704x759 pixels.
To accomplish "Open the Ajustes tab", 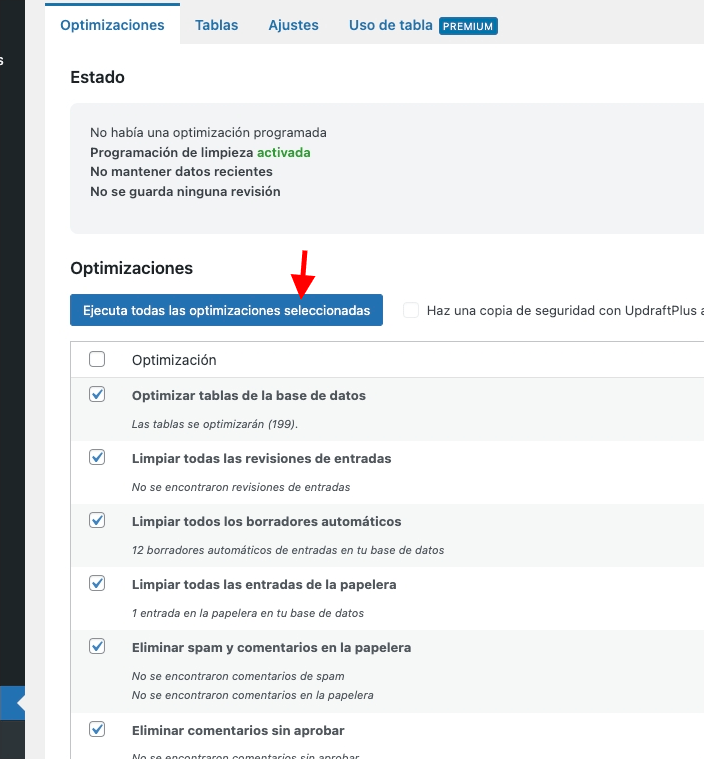I will (293, 25).
